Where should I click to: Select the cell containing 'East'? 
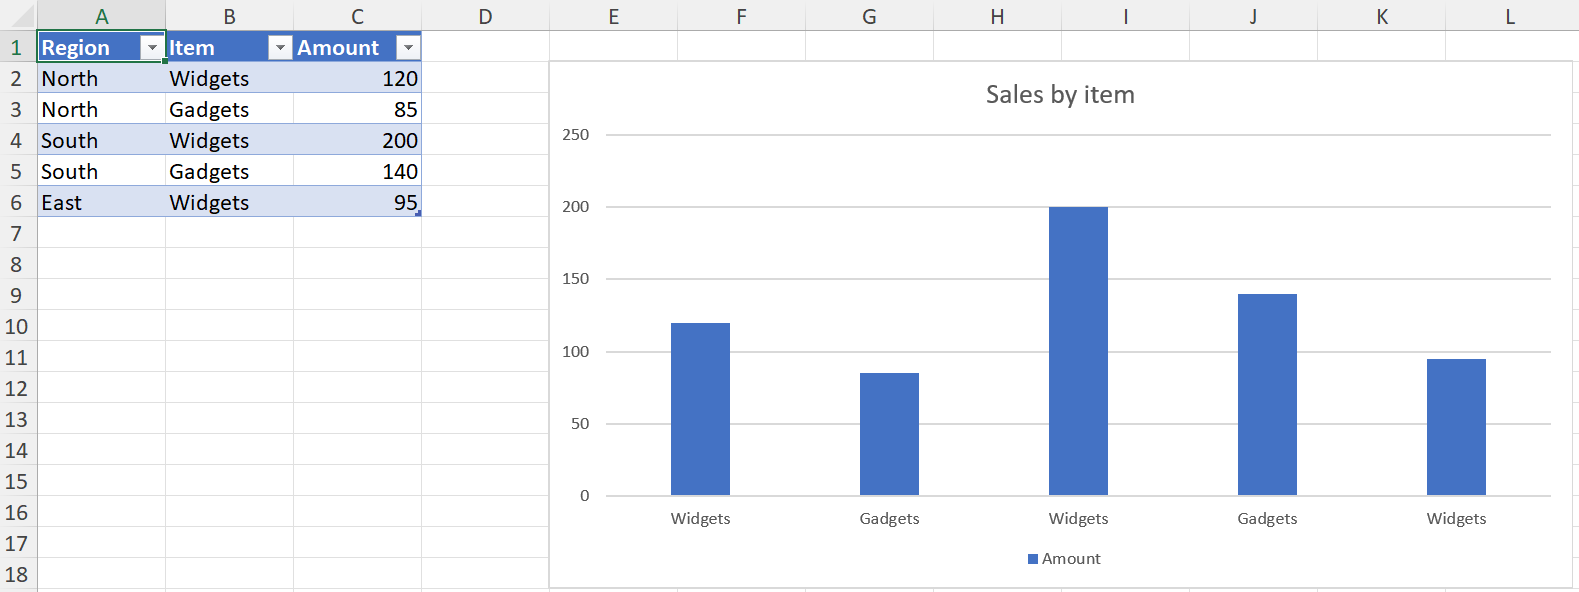coord(101,202)
